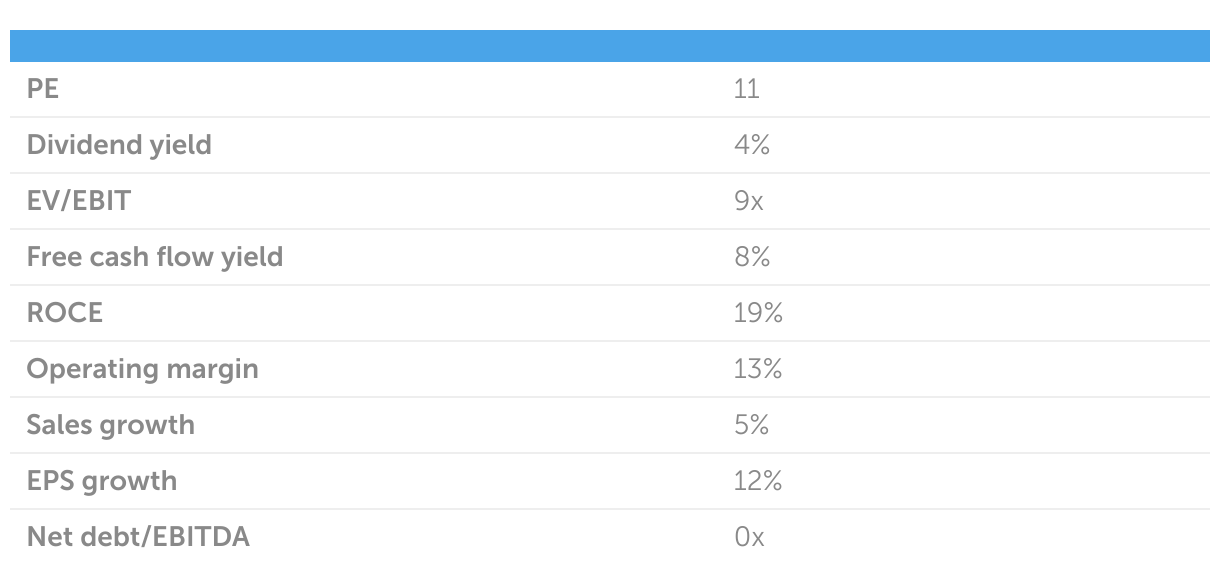The width and height of the screenshot is (1220, 574).
Task: Click the blue header above values column
Action: coord(965,46)
